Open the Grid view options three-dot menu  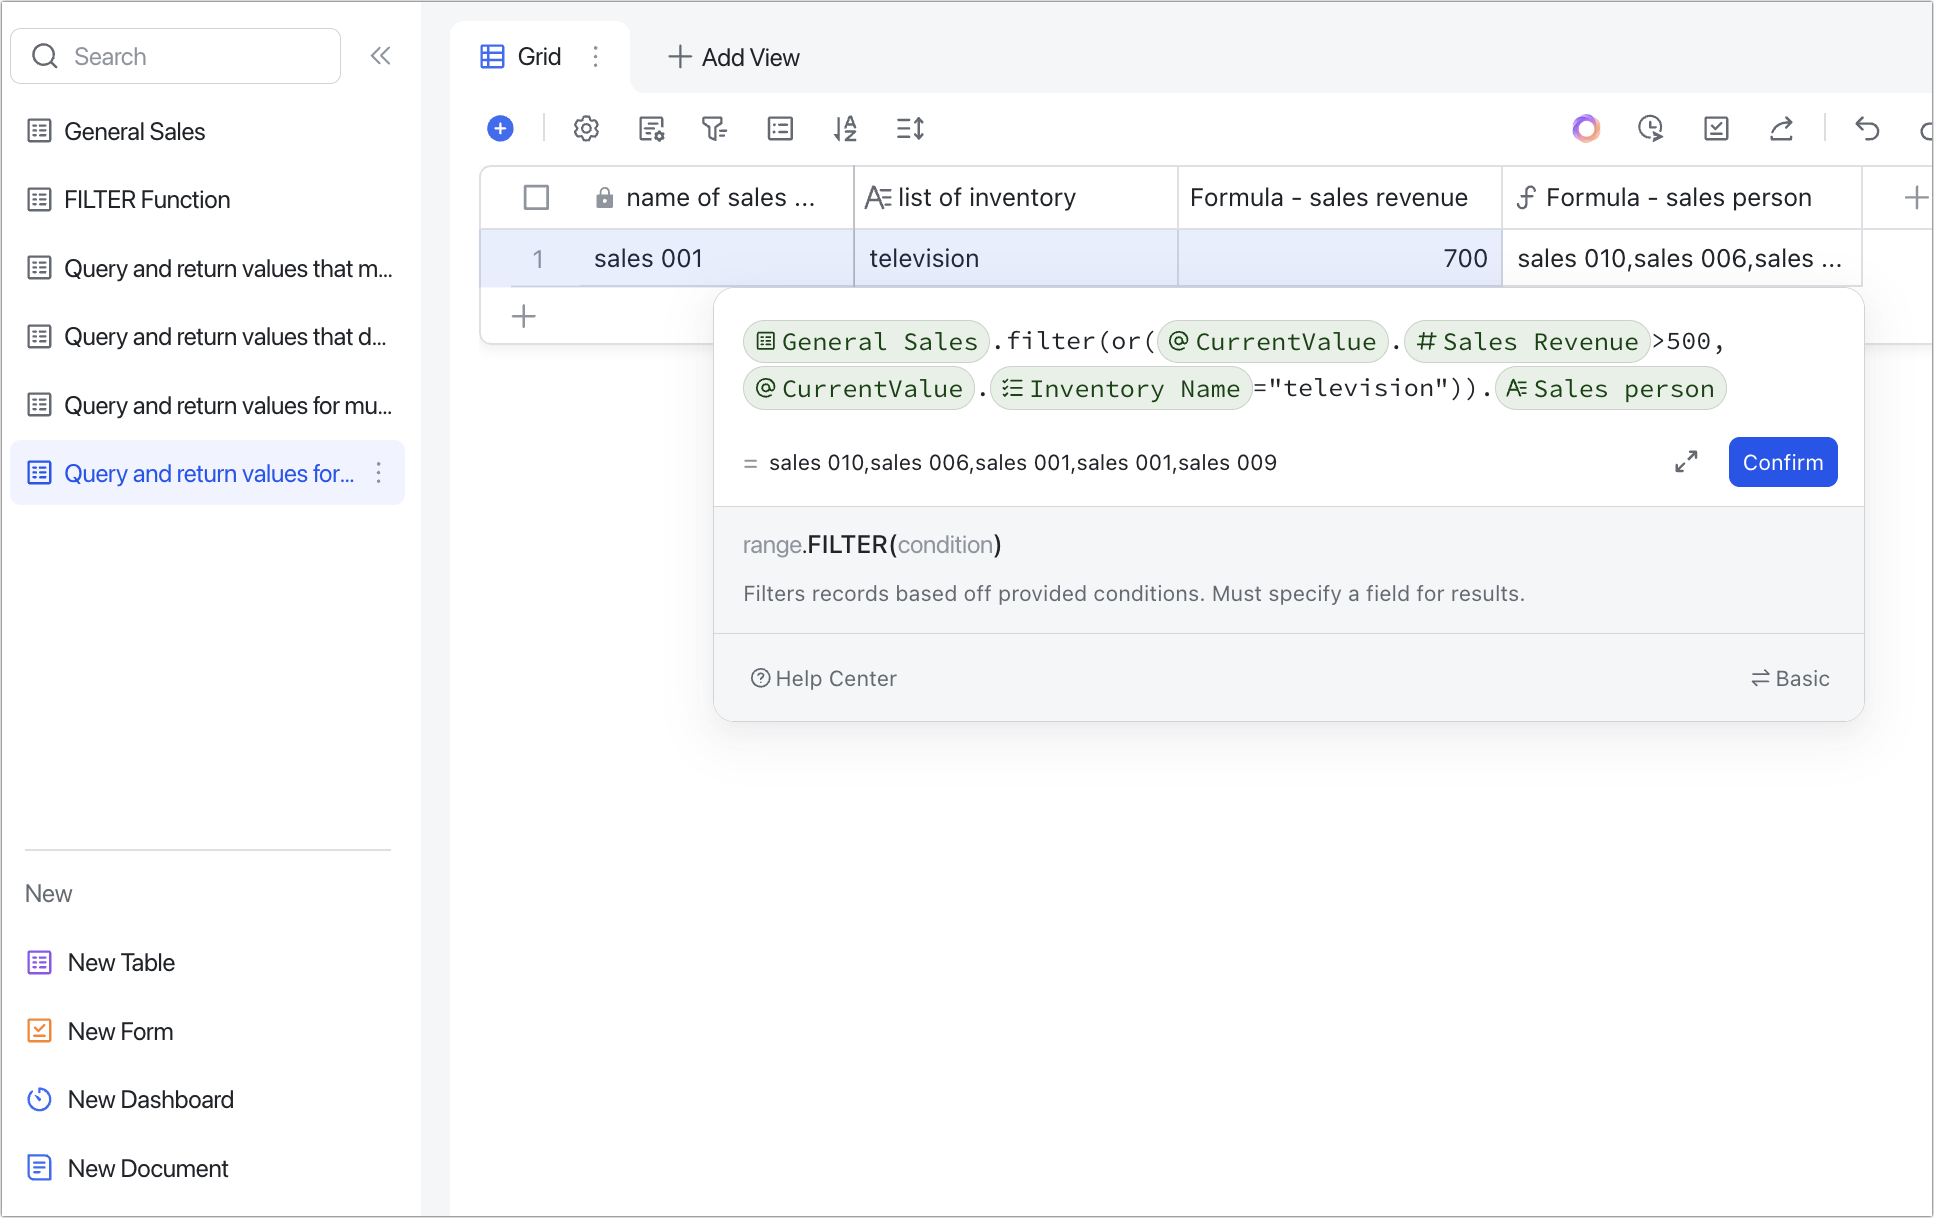[596, 57]
